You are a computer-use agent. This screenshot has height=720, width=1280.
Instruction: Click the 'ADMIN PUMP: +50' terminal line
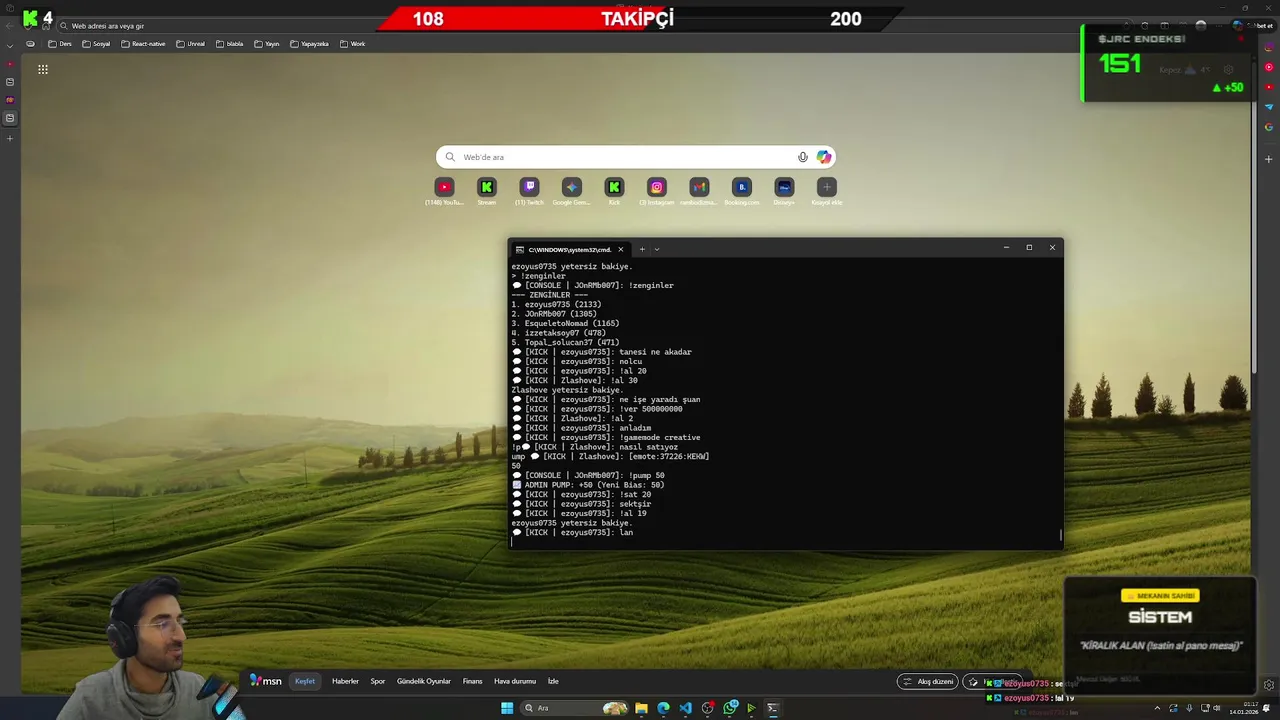click(x=588, y=485)
